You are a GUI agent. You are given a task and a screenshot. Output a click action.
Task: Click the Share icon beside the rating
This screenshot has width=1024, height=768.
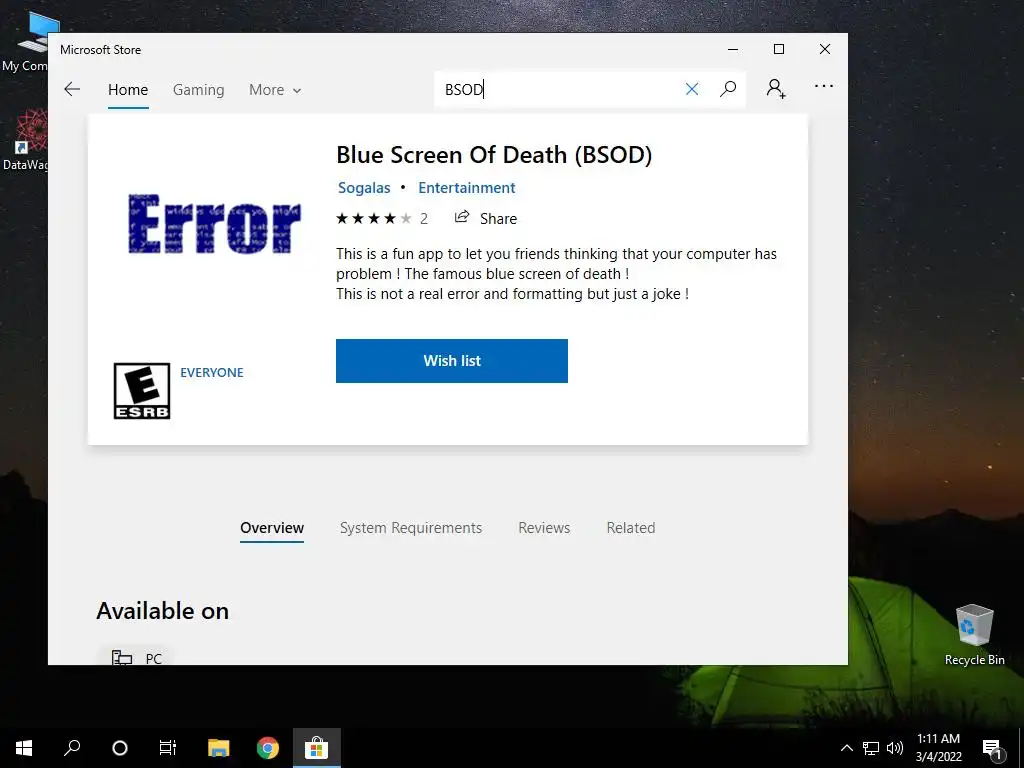pos(462,217)
